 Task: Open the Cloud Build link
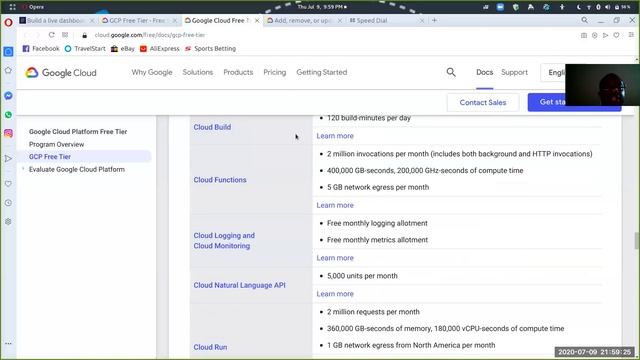(x=212, y=127)
